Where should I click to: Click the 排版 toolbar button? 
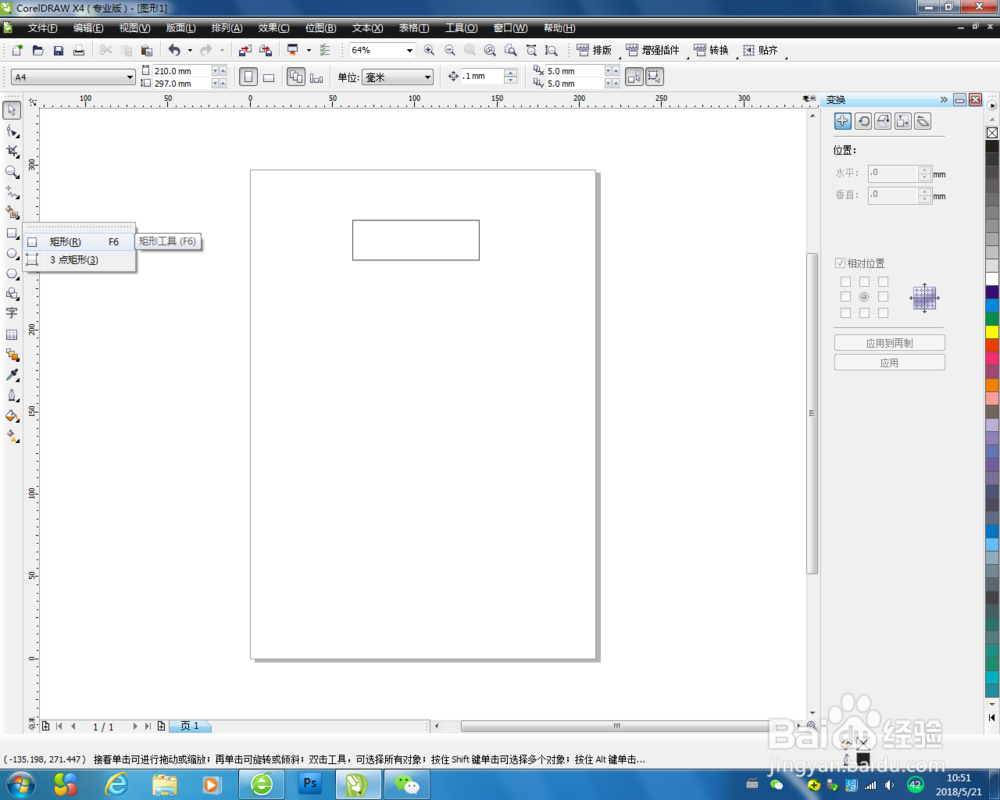click(594, 50)
